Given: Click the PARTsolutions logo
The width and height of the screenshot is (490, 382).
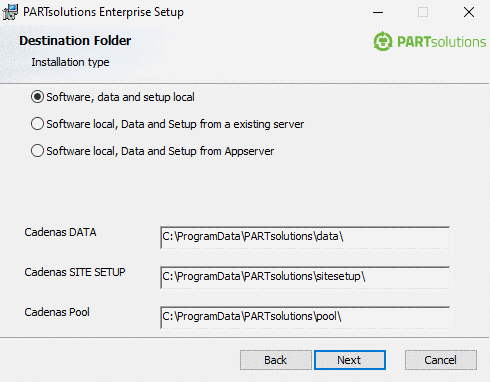Looking at the screenshot, I should click(x=430, y=42).
